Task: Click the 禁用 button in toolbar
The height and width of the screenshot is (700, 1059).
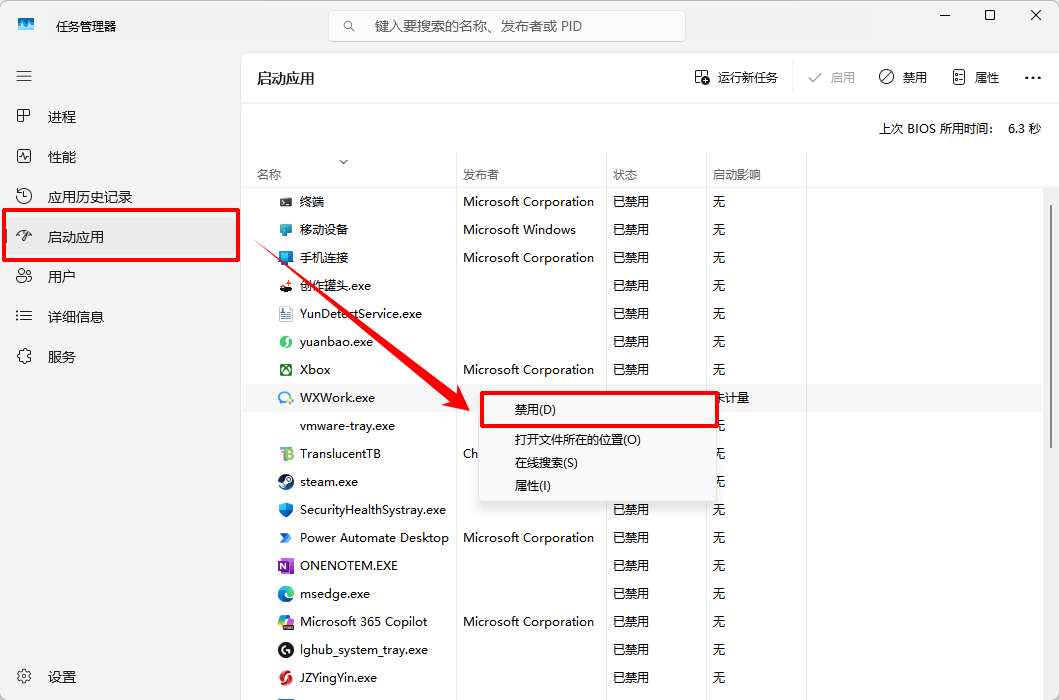Action: [x=903, y=78]
